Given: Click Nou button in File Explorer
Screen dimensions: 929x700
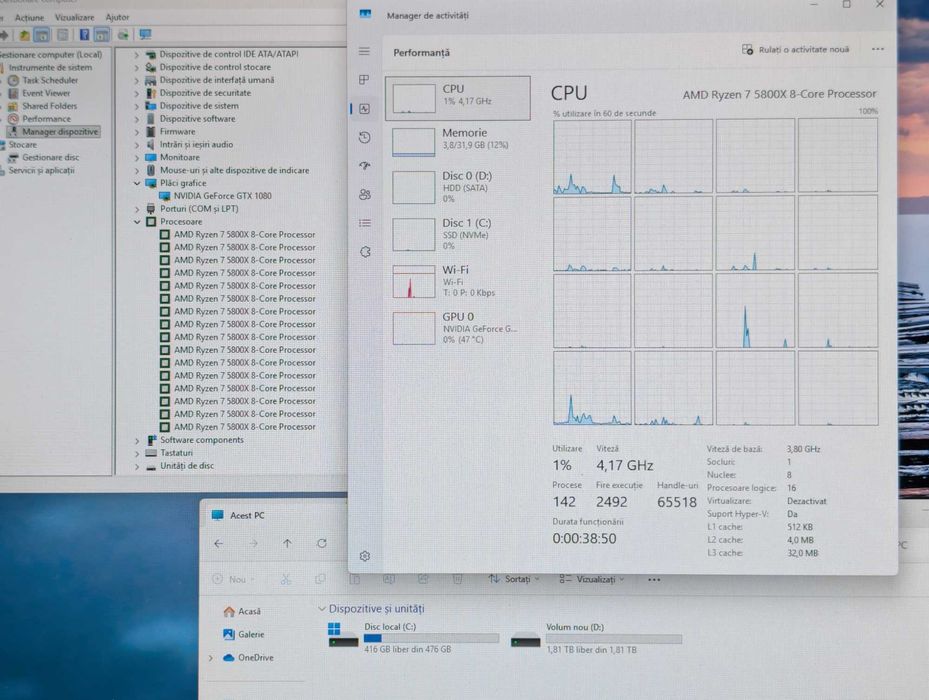Looking at the screenshot, I should (233, 579).
